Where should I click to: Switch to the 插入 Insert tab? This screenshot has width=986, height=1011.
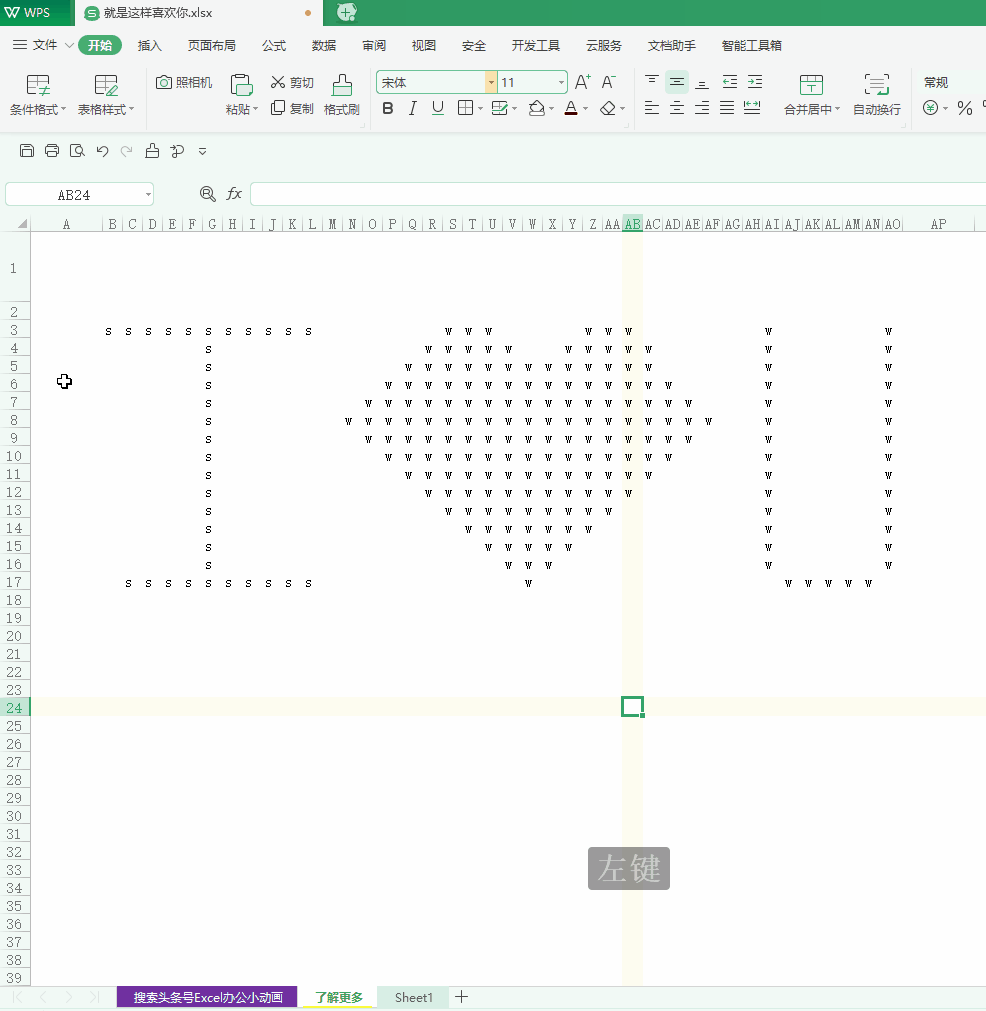pyautogui.click(x=150, y=45)
